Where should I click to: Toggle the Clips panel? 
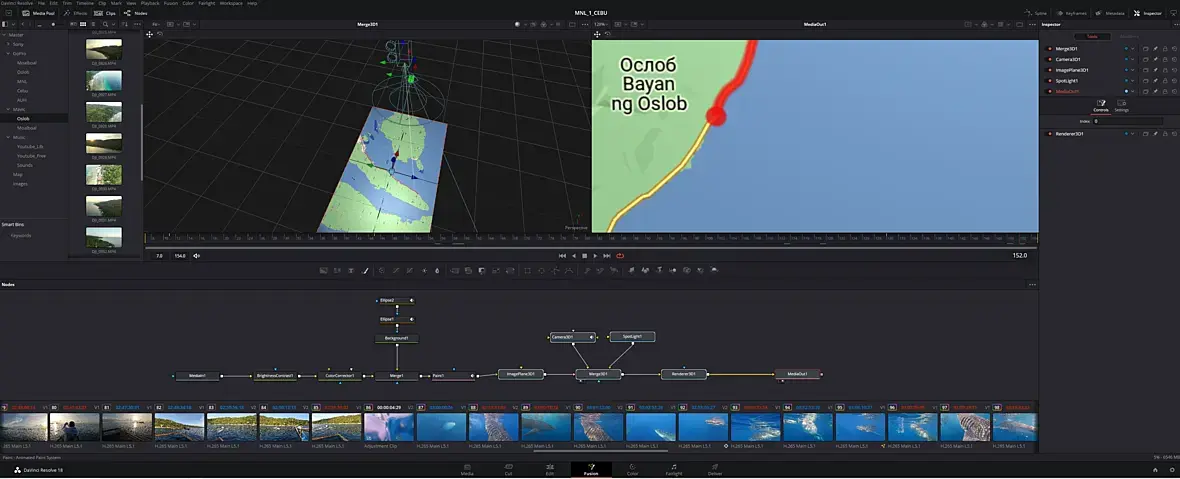[107, 13]
